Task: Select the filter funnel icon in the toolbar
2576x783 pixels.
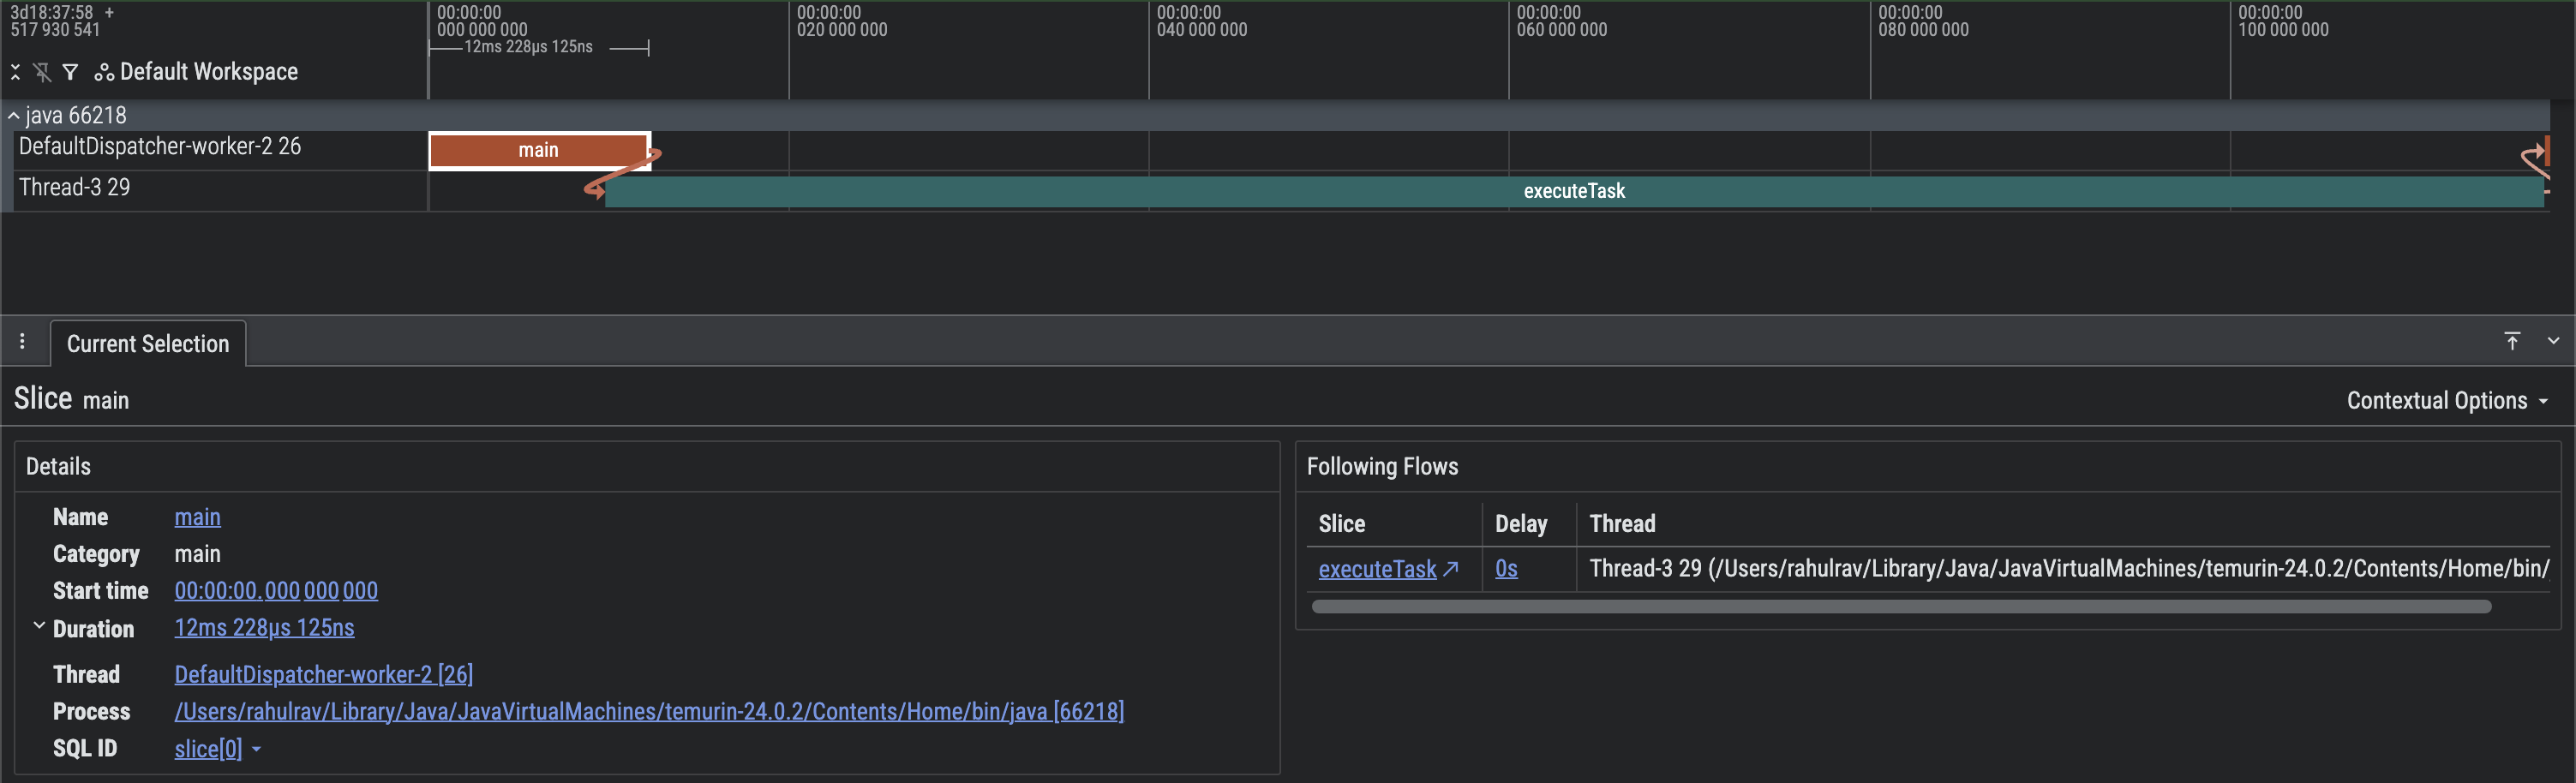Action: [69, 71]
